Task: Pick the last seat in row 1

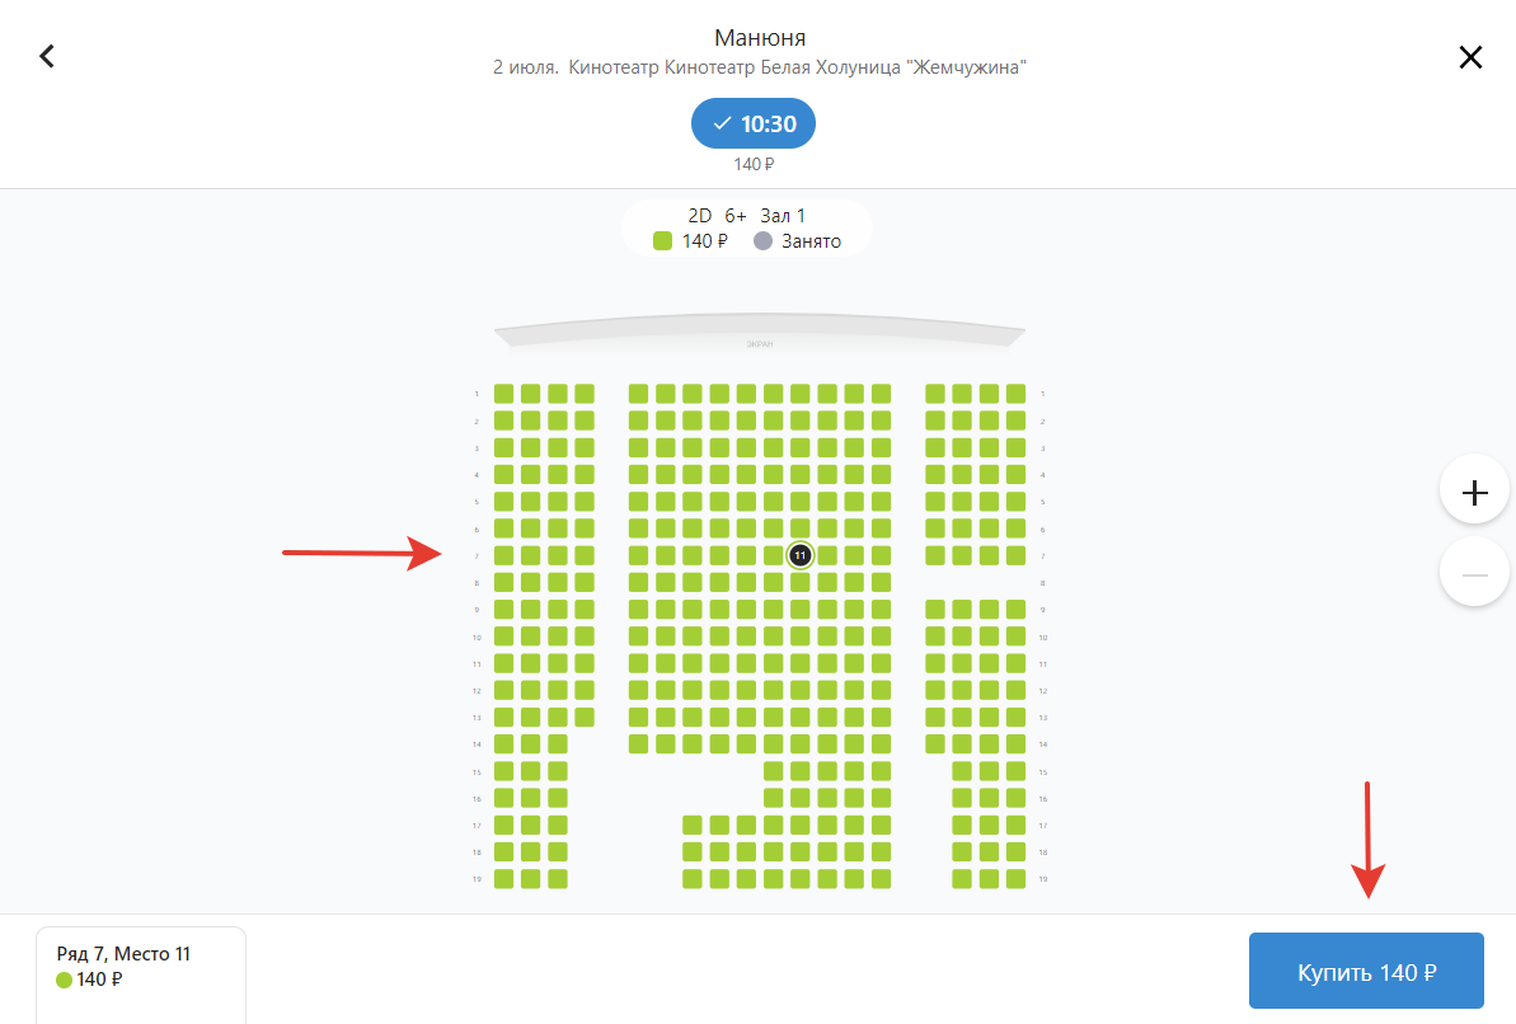Action: pyautogui.click(x=1016, y=394)
